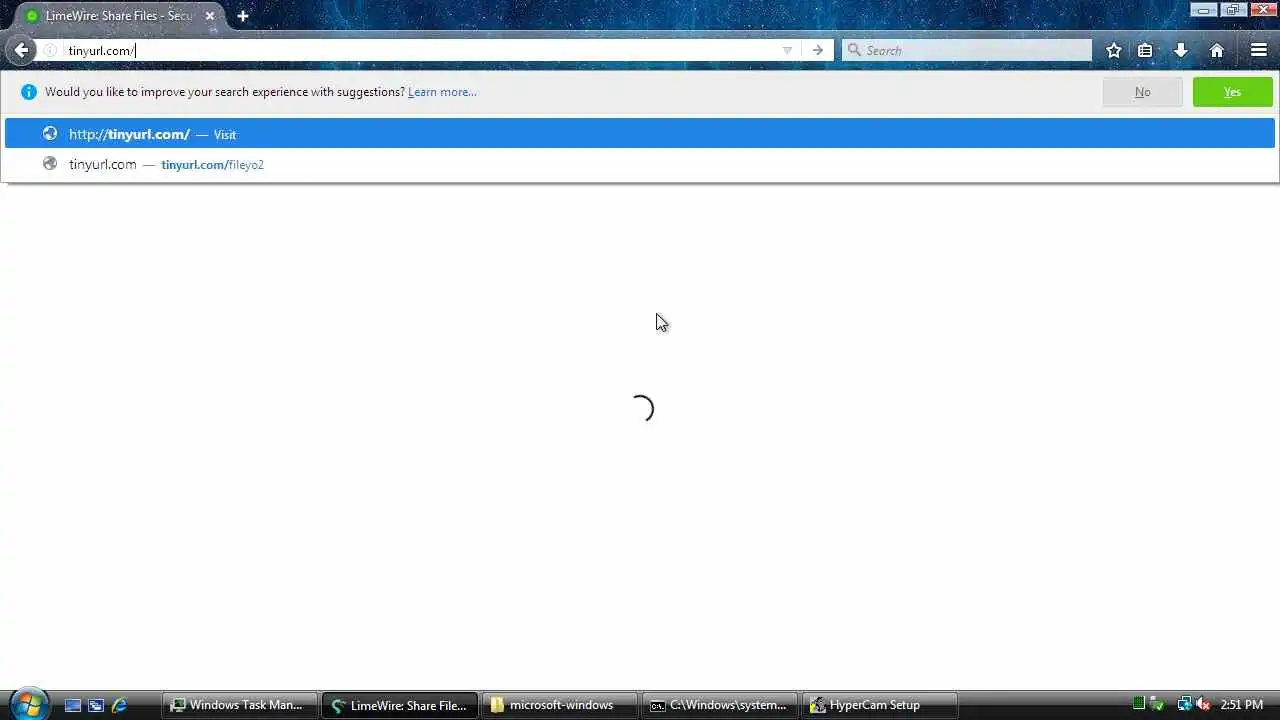
Task: Click the site information icon in address bar
Action: 50,50
